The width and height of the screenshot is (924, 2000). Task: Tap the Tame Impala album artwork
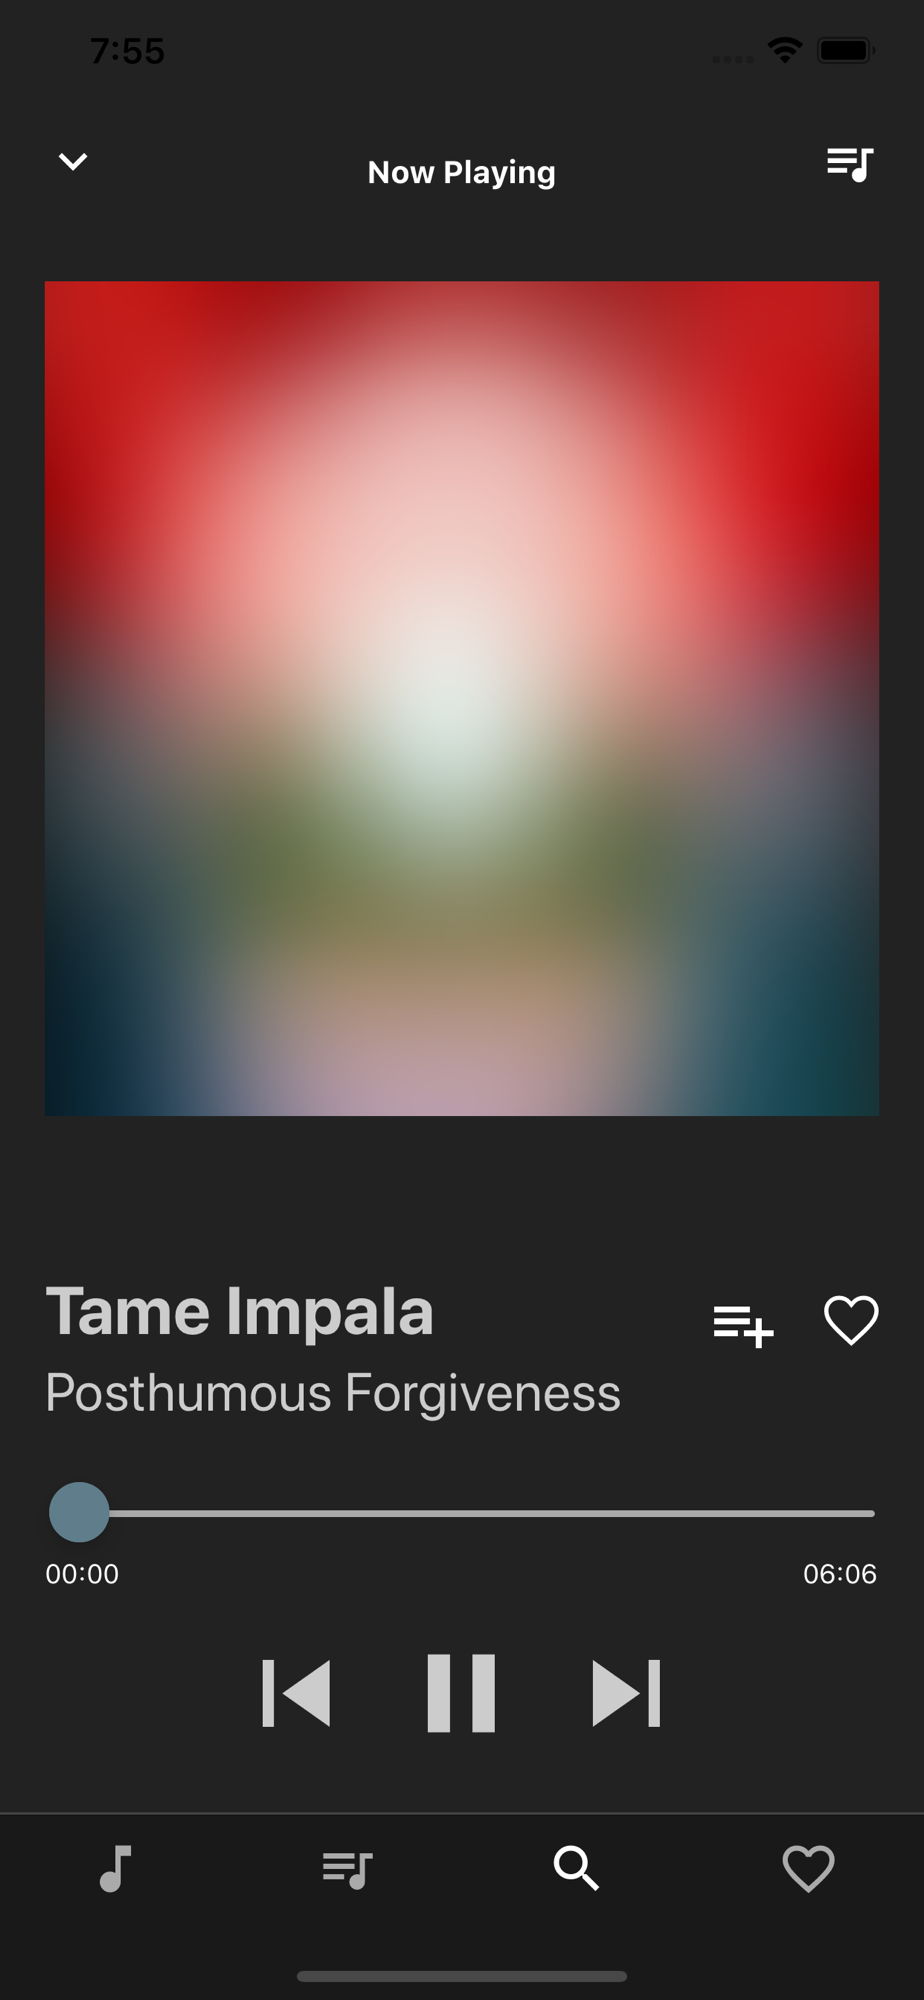tap(462, 698)
